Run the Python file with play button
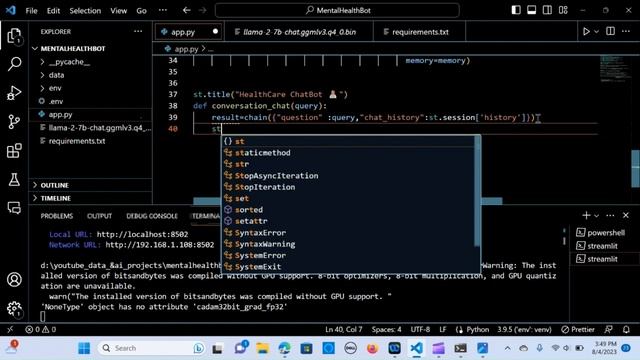 586,31
